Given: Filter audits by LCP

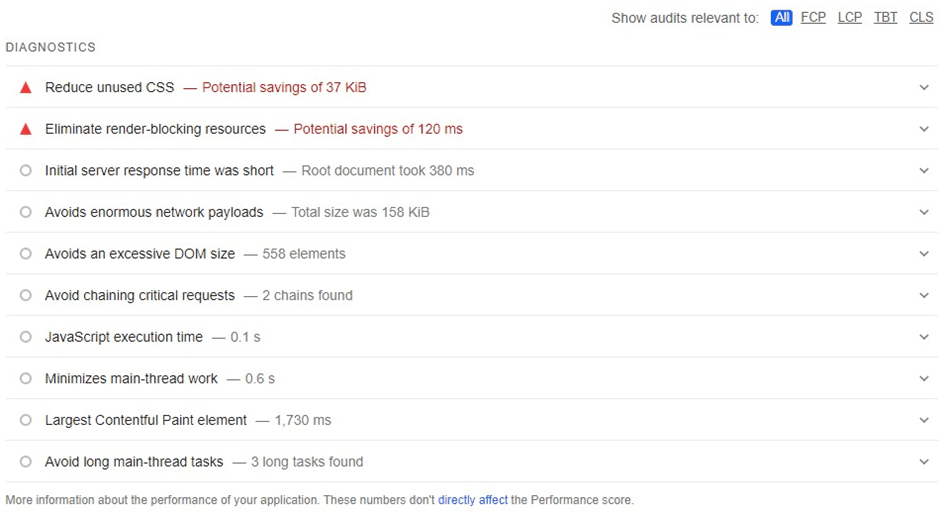Looking at the screenshot, I should tap(849, 18).
